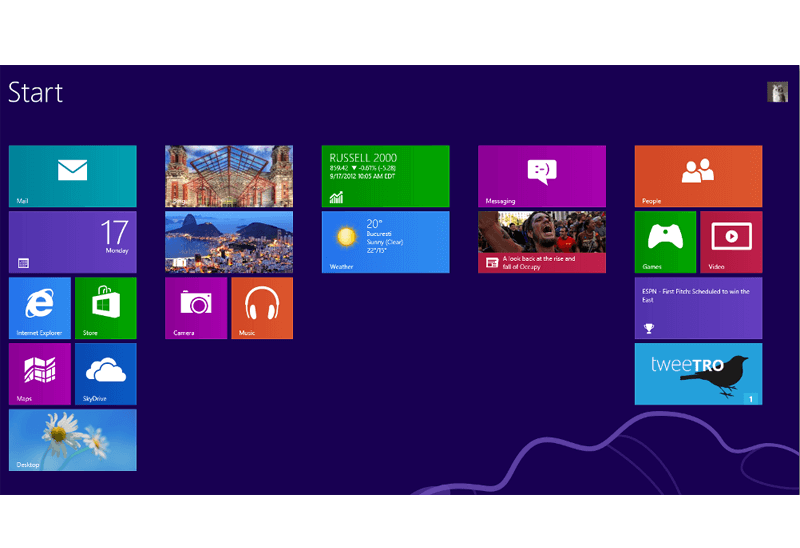
Task: Open the Mail tile
Action: tap(72, 176)
